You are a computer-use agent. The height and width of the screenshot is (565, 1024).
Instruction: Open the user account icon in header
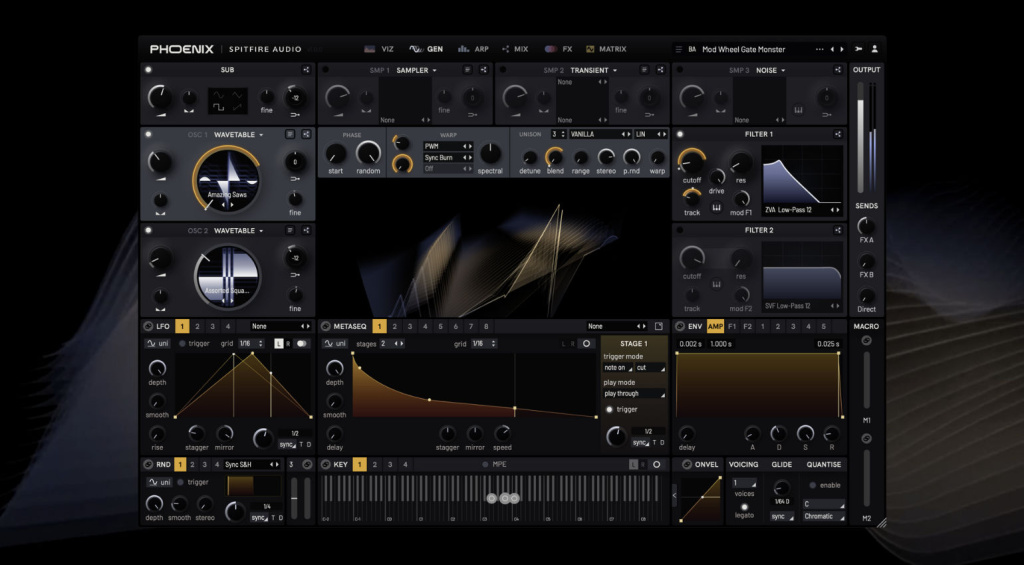coord(874,49)
